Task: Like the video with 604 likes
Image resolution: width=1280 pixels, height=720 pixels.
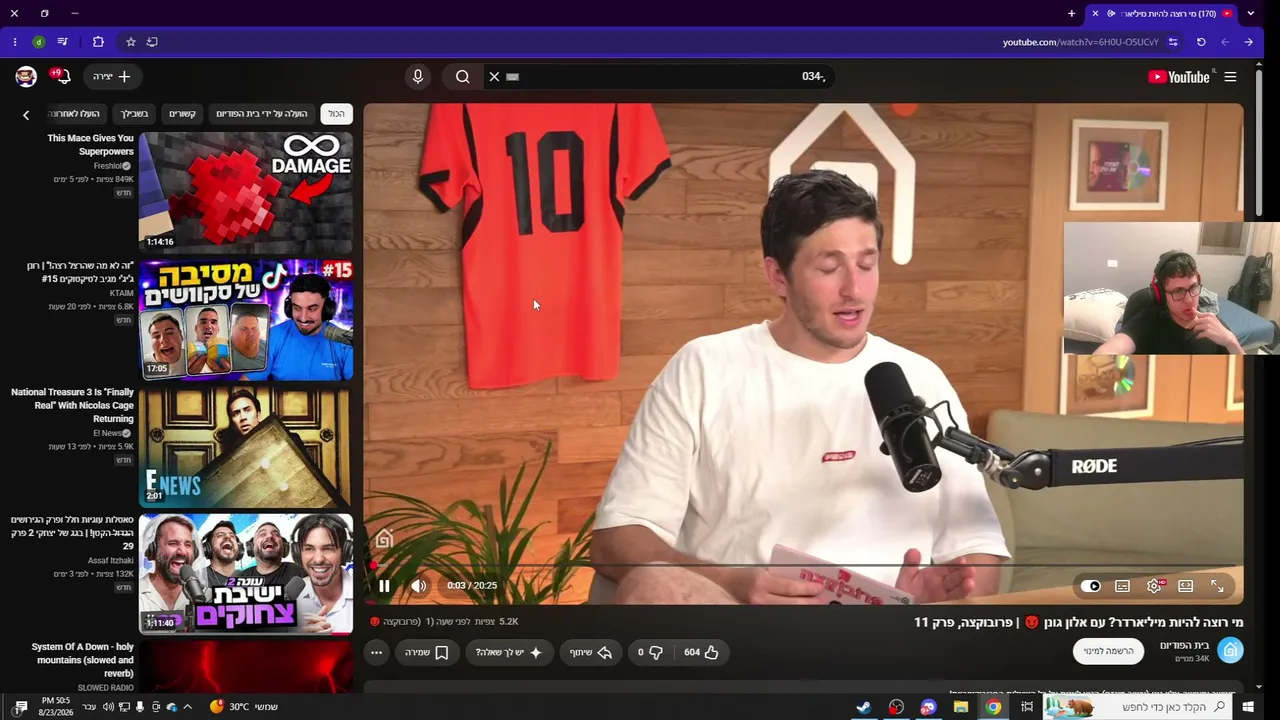Action: (701, 652)
